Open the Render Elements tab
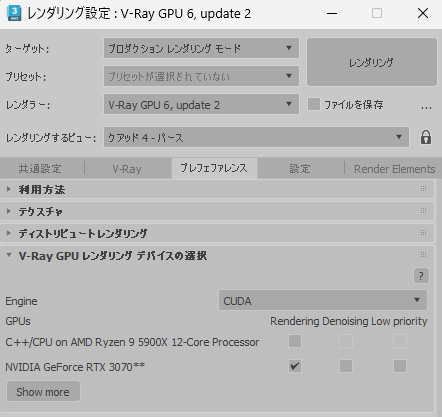This screenshot has height=417, width=442. (394, 169)
